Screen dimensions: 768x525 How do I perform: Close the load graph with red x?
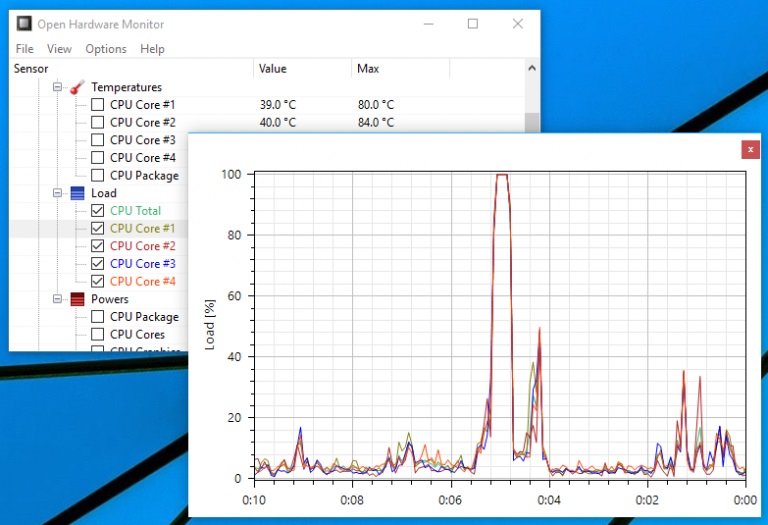tap(750, 149)
